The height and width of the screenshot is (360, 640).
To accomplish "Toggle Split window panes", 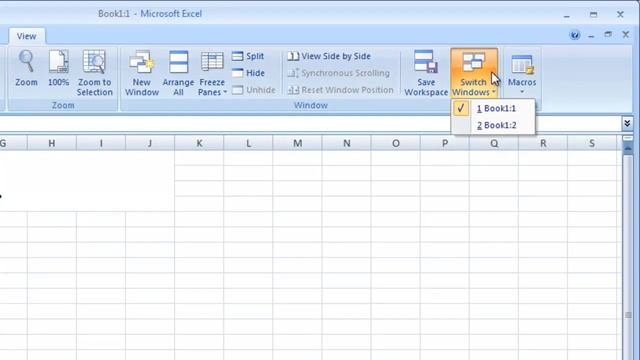I will click(x=248, y=56).
